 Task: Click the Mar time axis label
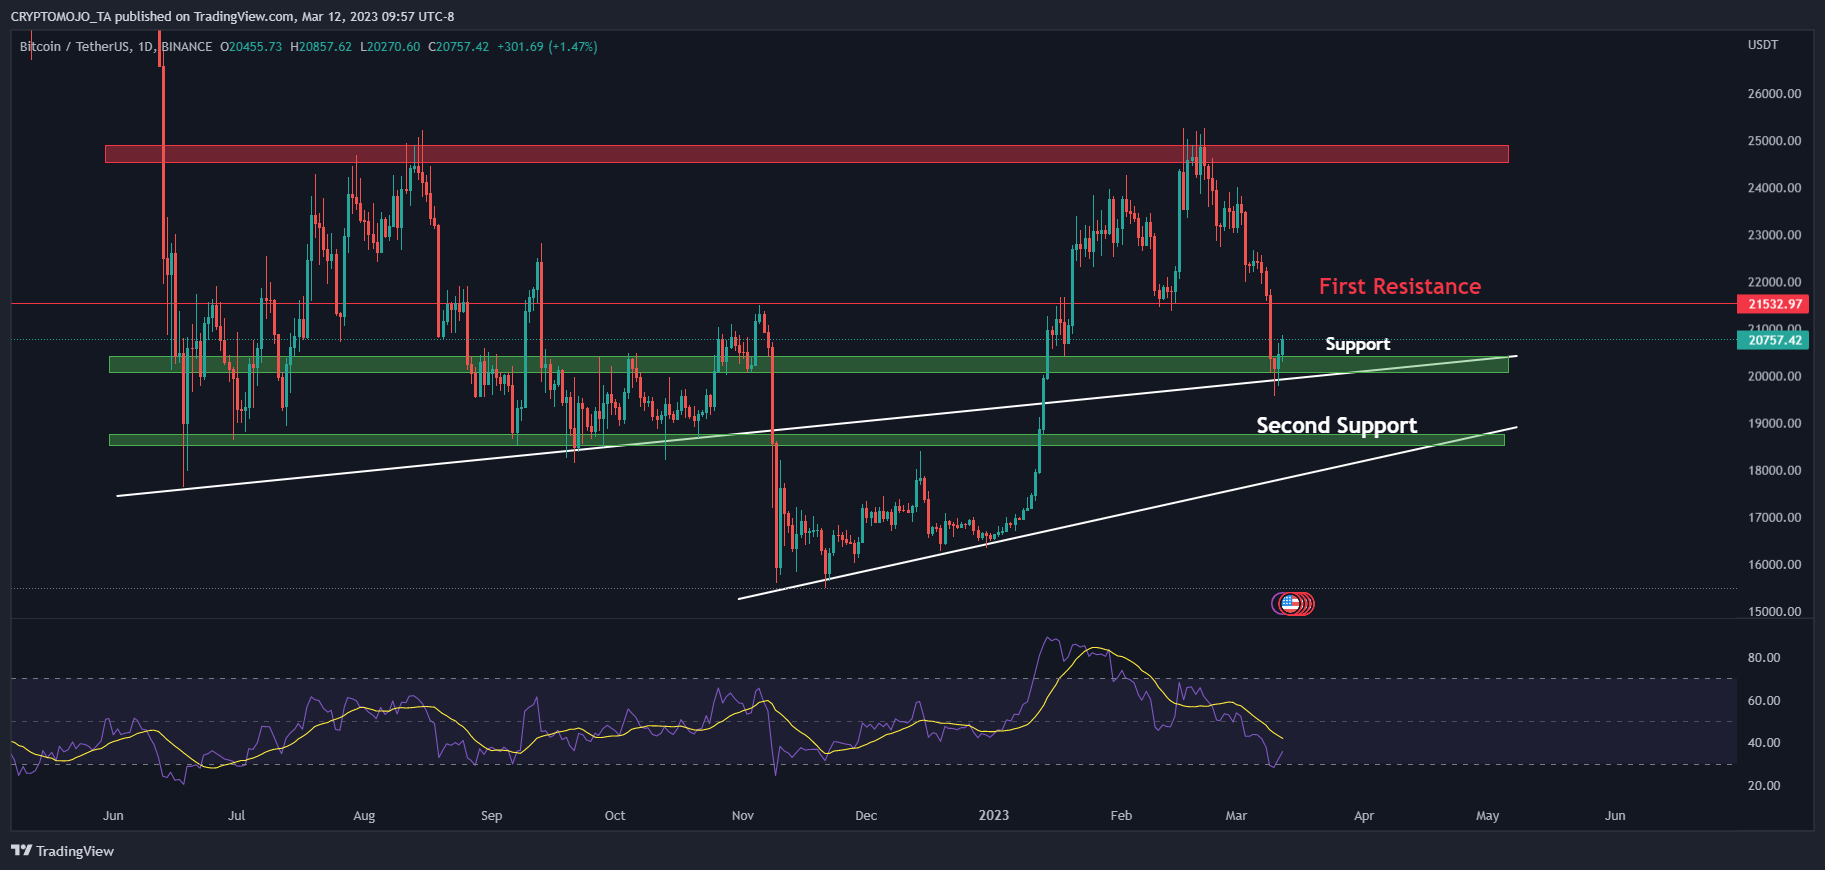tap(1236, 816)
